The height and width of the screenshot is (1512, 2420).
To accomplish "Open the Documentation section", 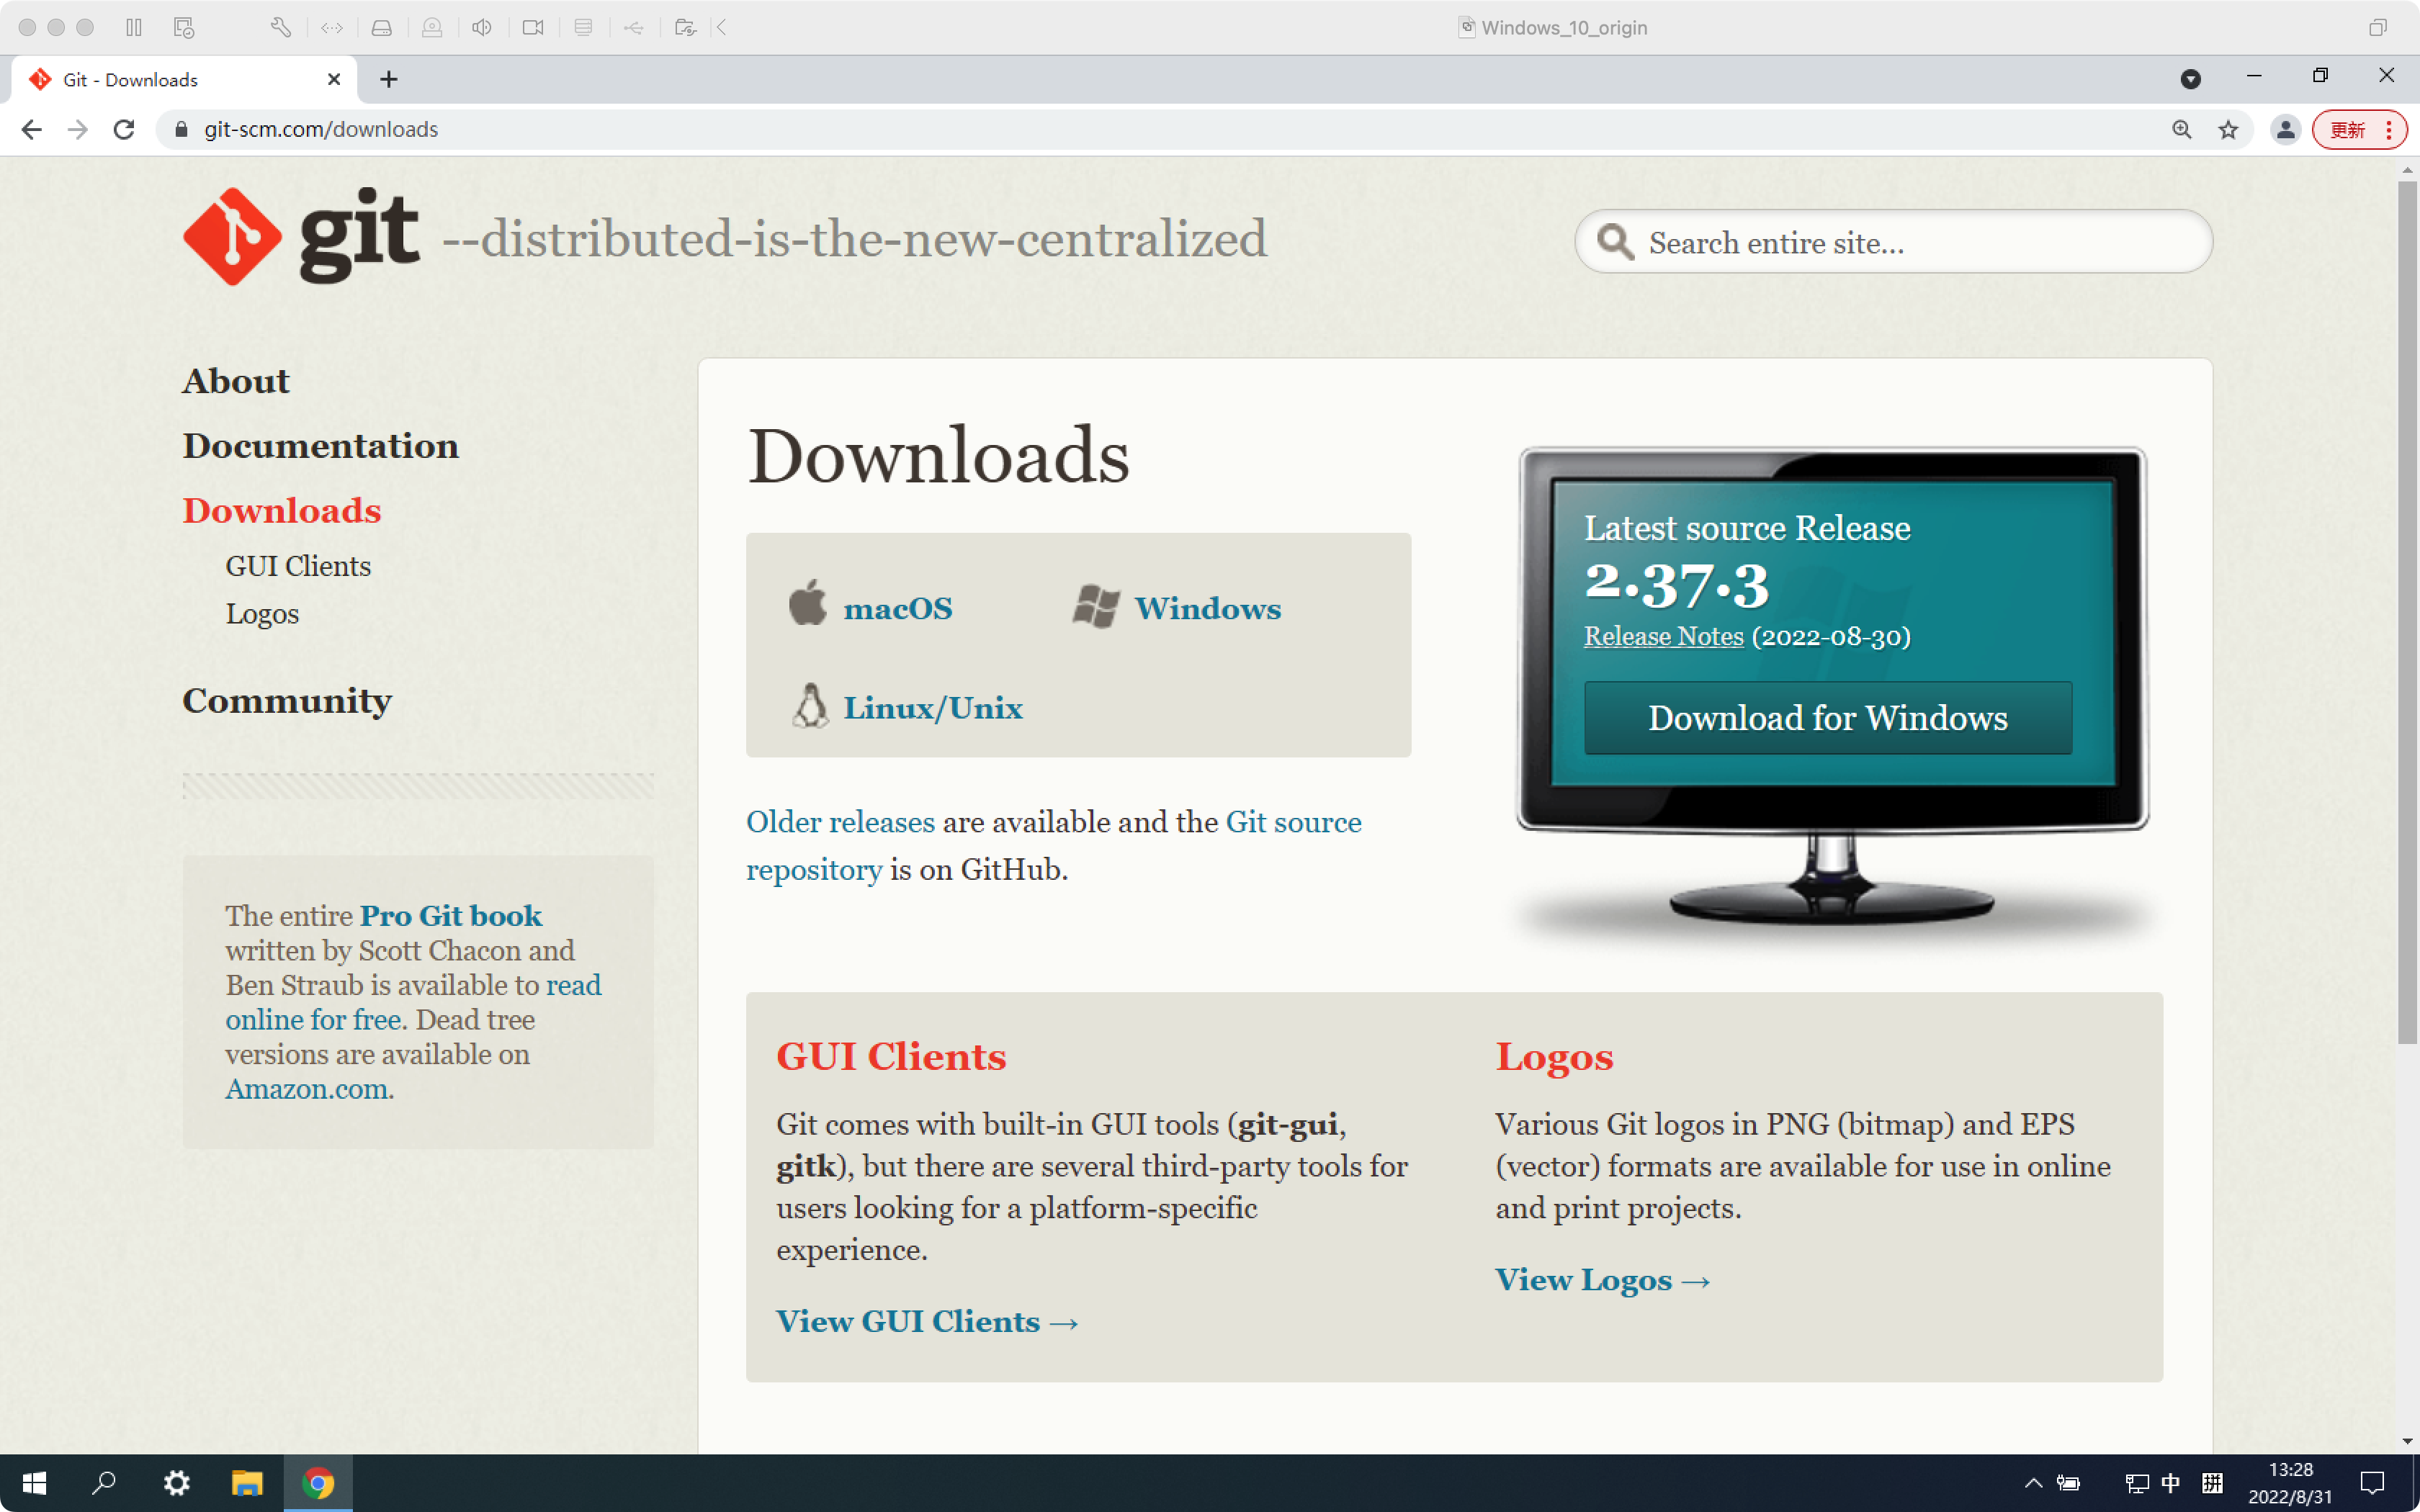I will [321, 446].
